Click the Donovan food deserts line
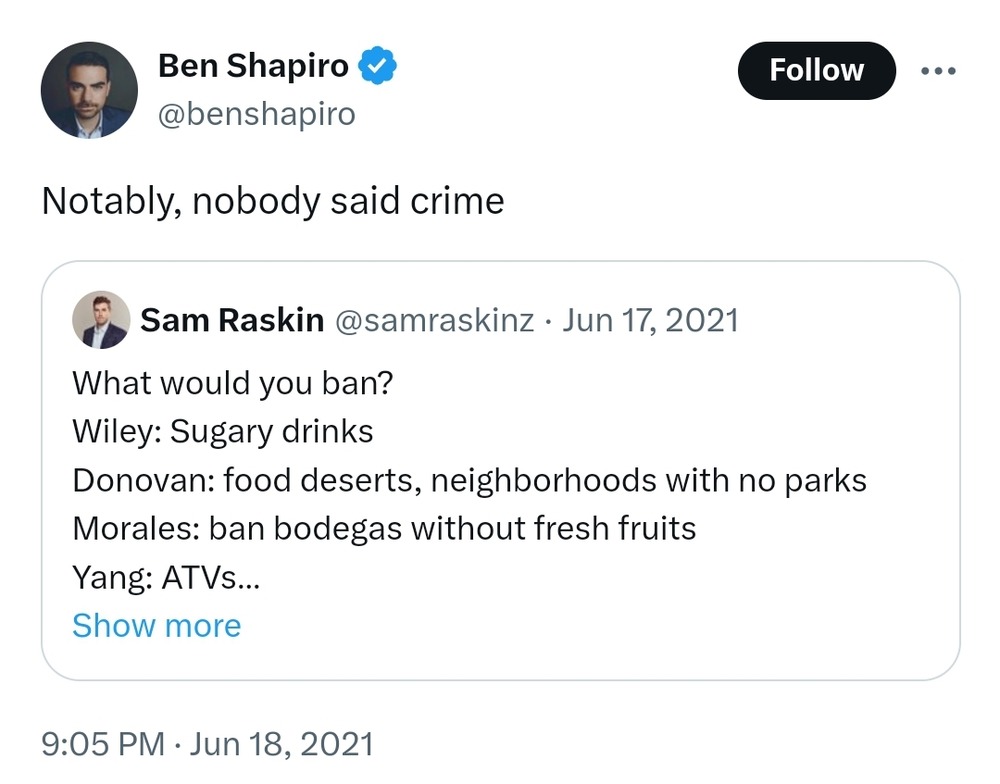Image resolution: width=1000 pixels, height=784 pixels. click(x=469, y=480)
